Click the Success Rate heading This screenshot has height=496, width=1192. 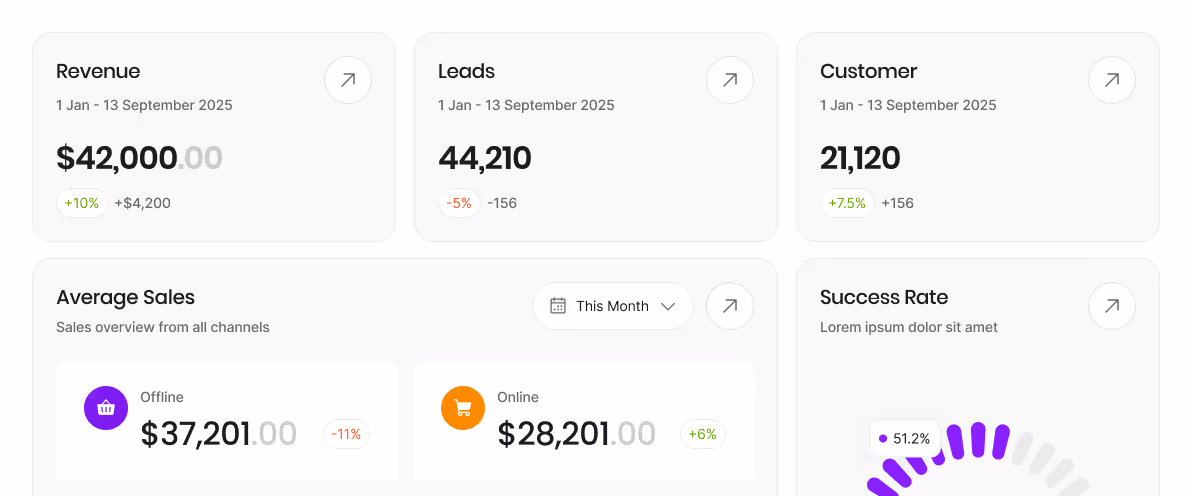tap(884, 297)
